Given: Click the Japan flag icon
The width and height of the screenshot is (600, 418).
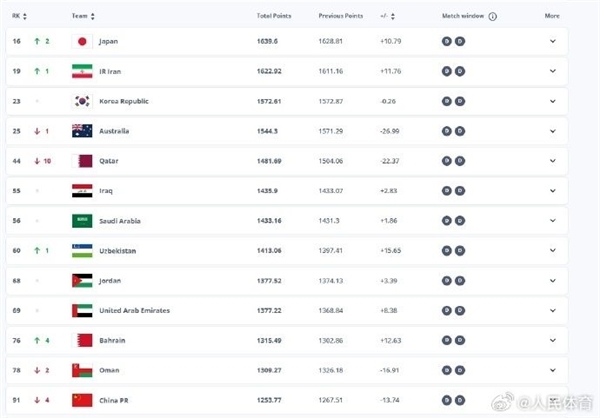Looking at the screenshot, I should click(83, 41).
